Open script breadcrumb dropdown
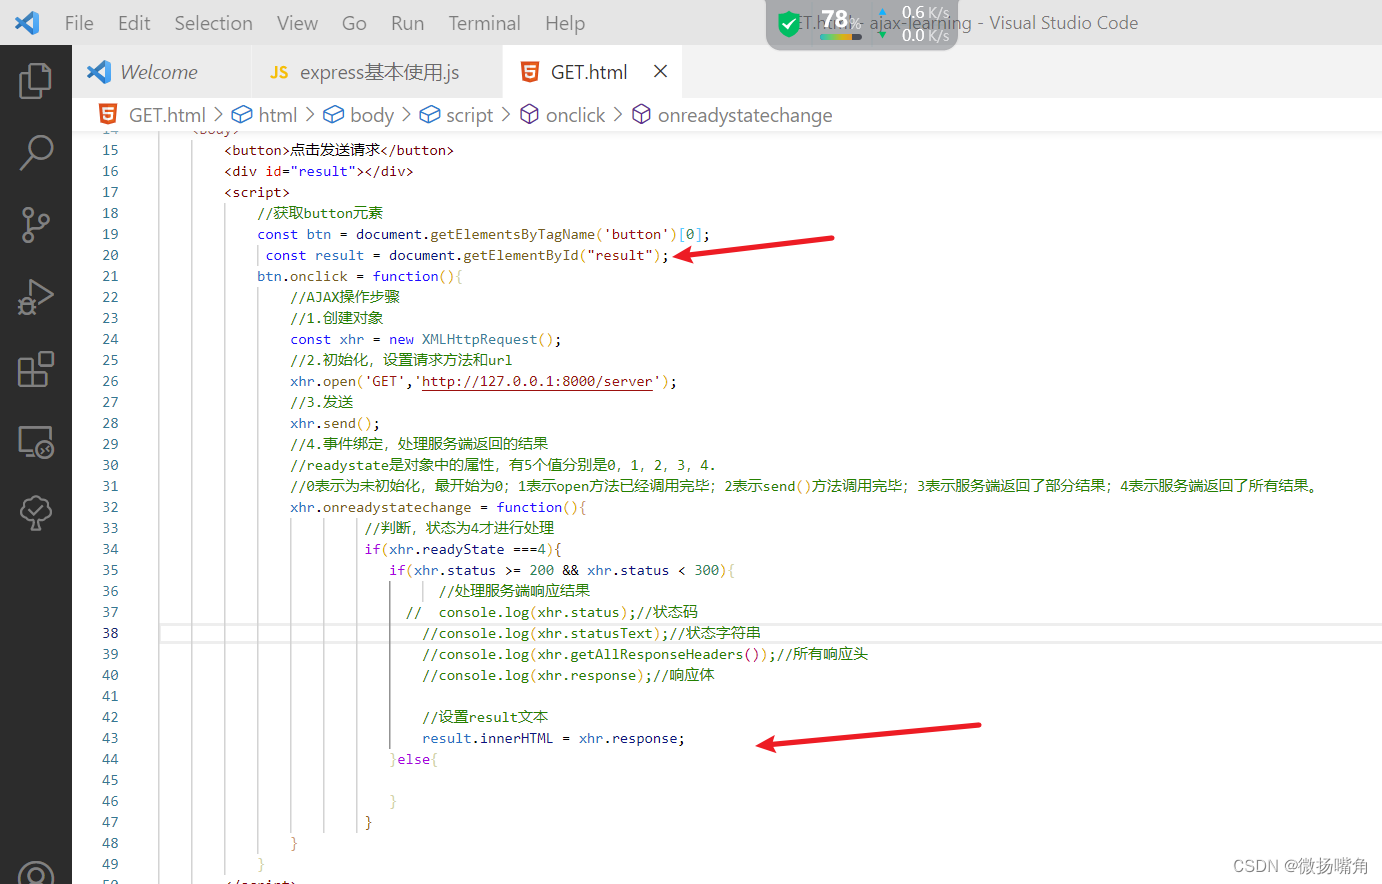This screenshot has width=1382, height=884. coord(469,115)
